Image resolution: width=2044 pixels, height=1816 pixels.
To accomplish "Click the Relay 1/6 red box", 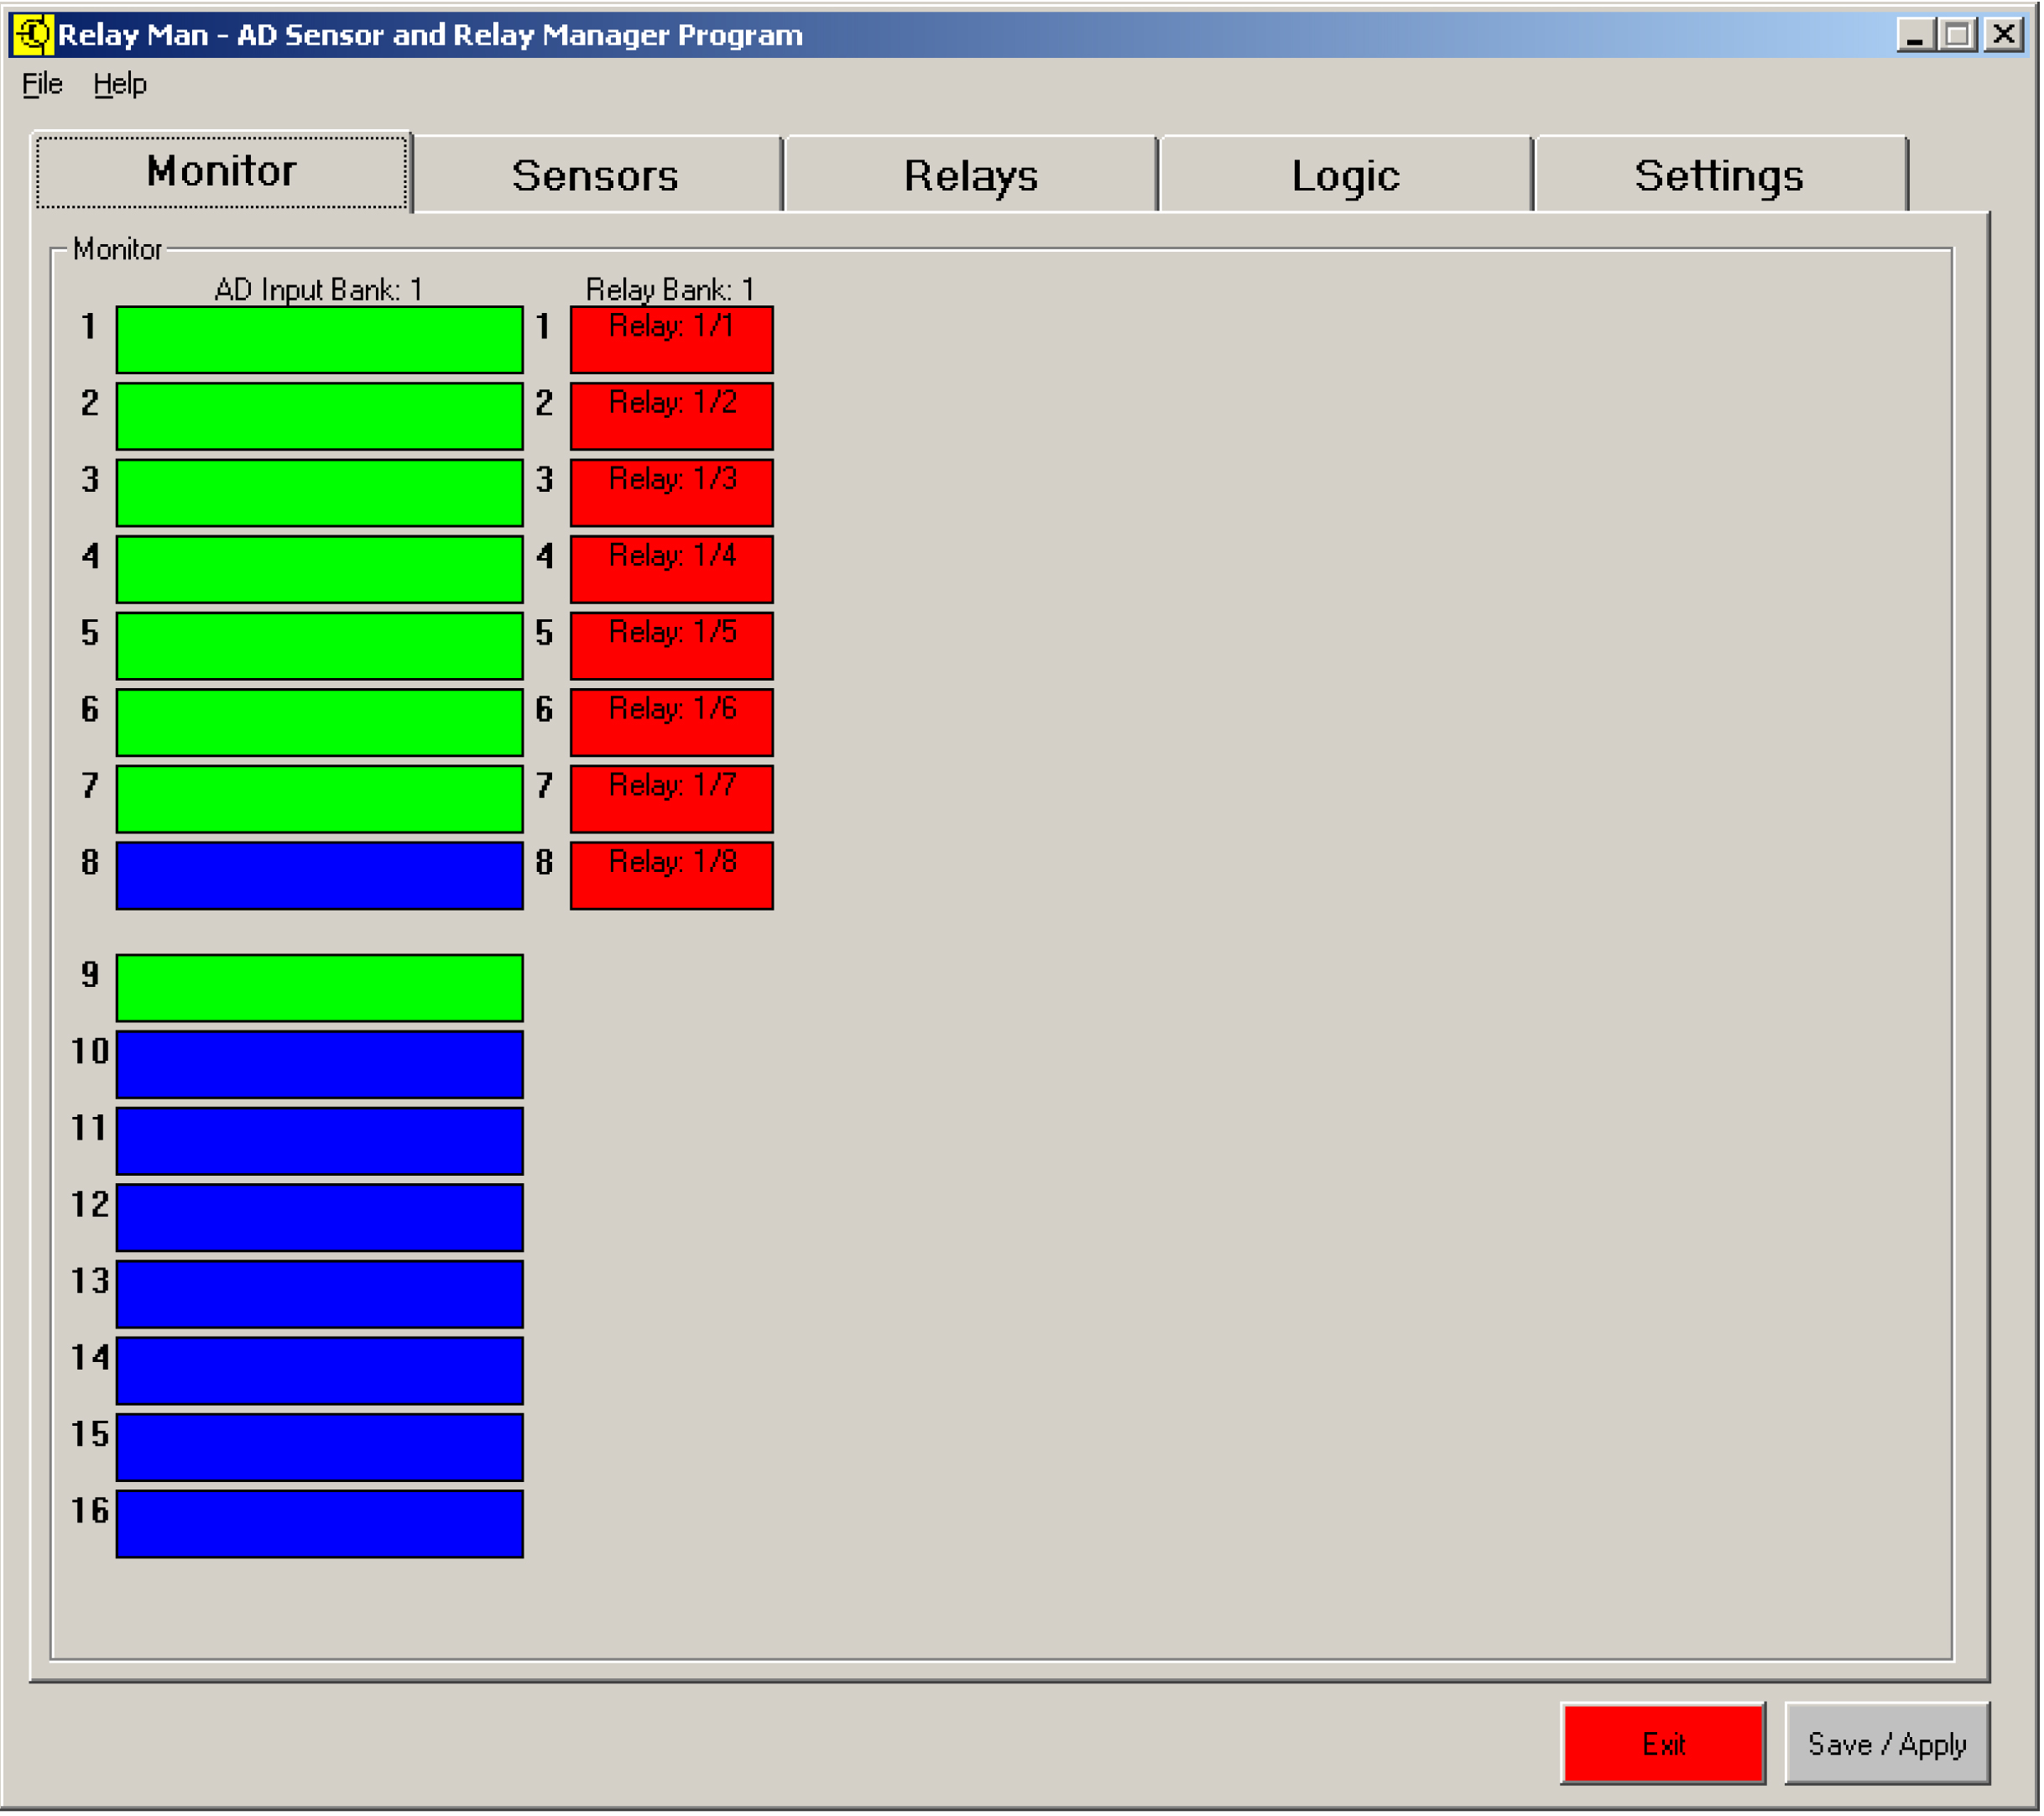I will tap(672, 723).
